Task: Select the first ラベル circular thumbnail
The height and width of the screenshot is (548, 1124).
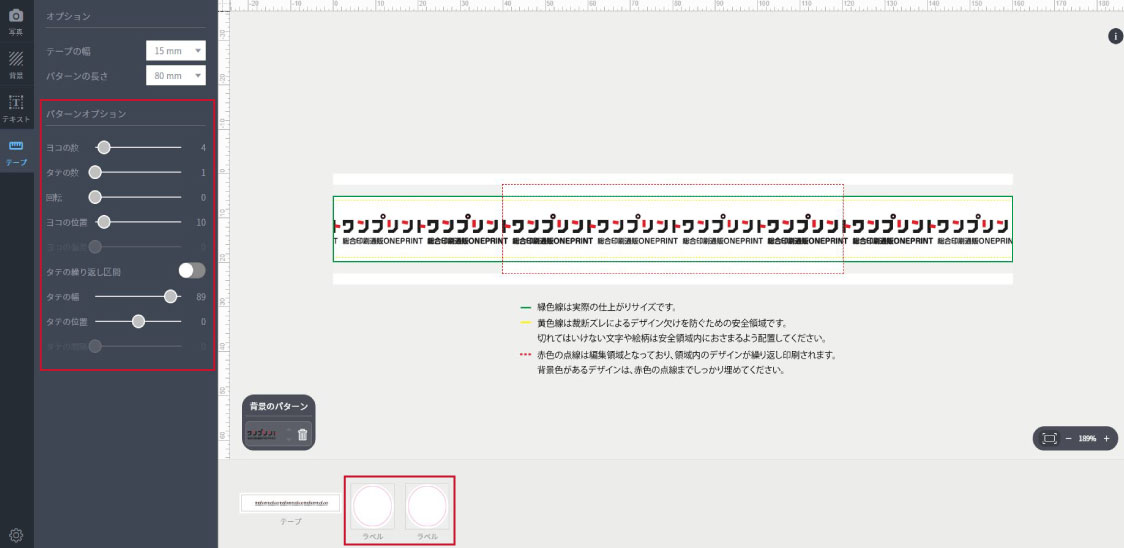Action: point(372,506)
